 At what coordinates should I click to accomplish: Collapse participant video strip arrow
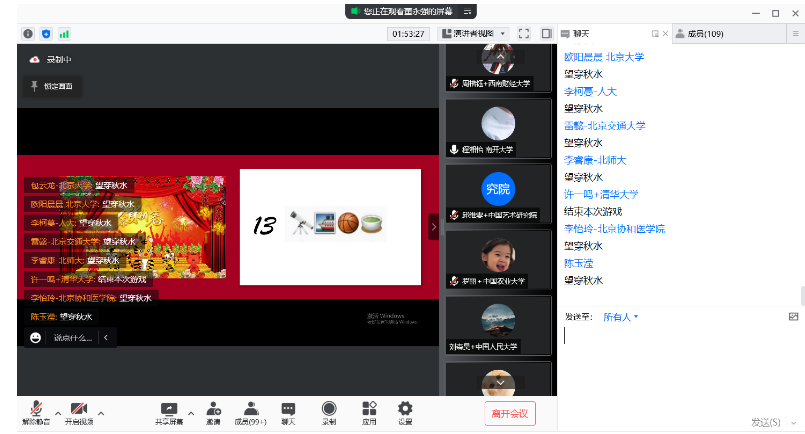[433, 227]
